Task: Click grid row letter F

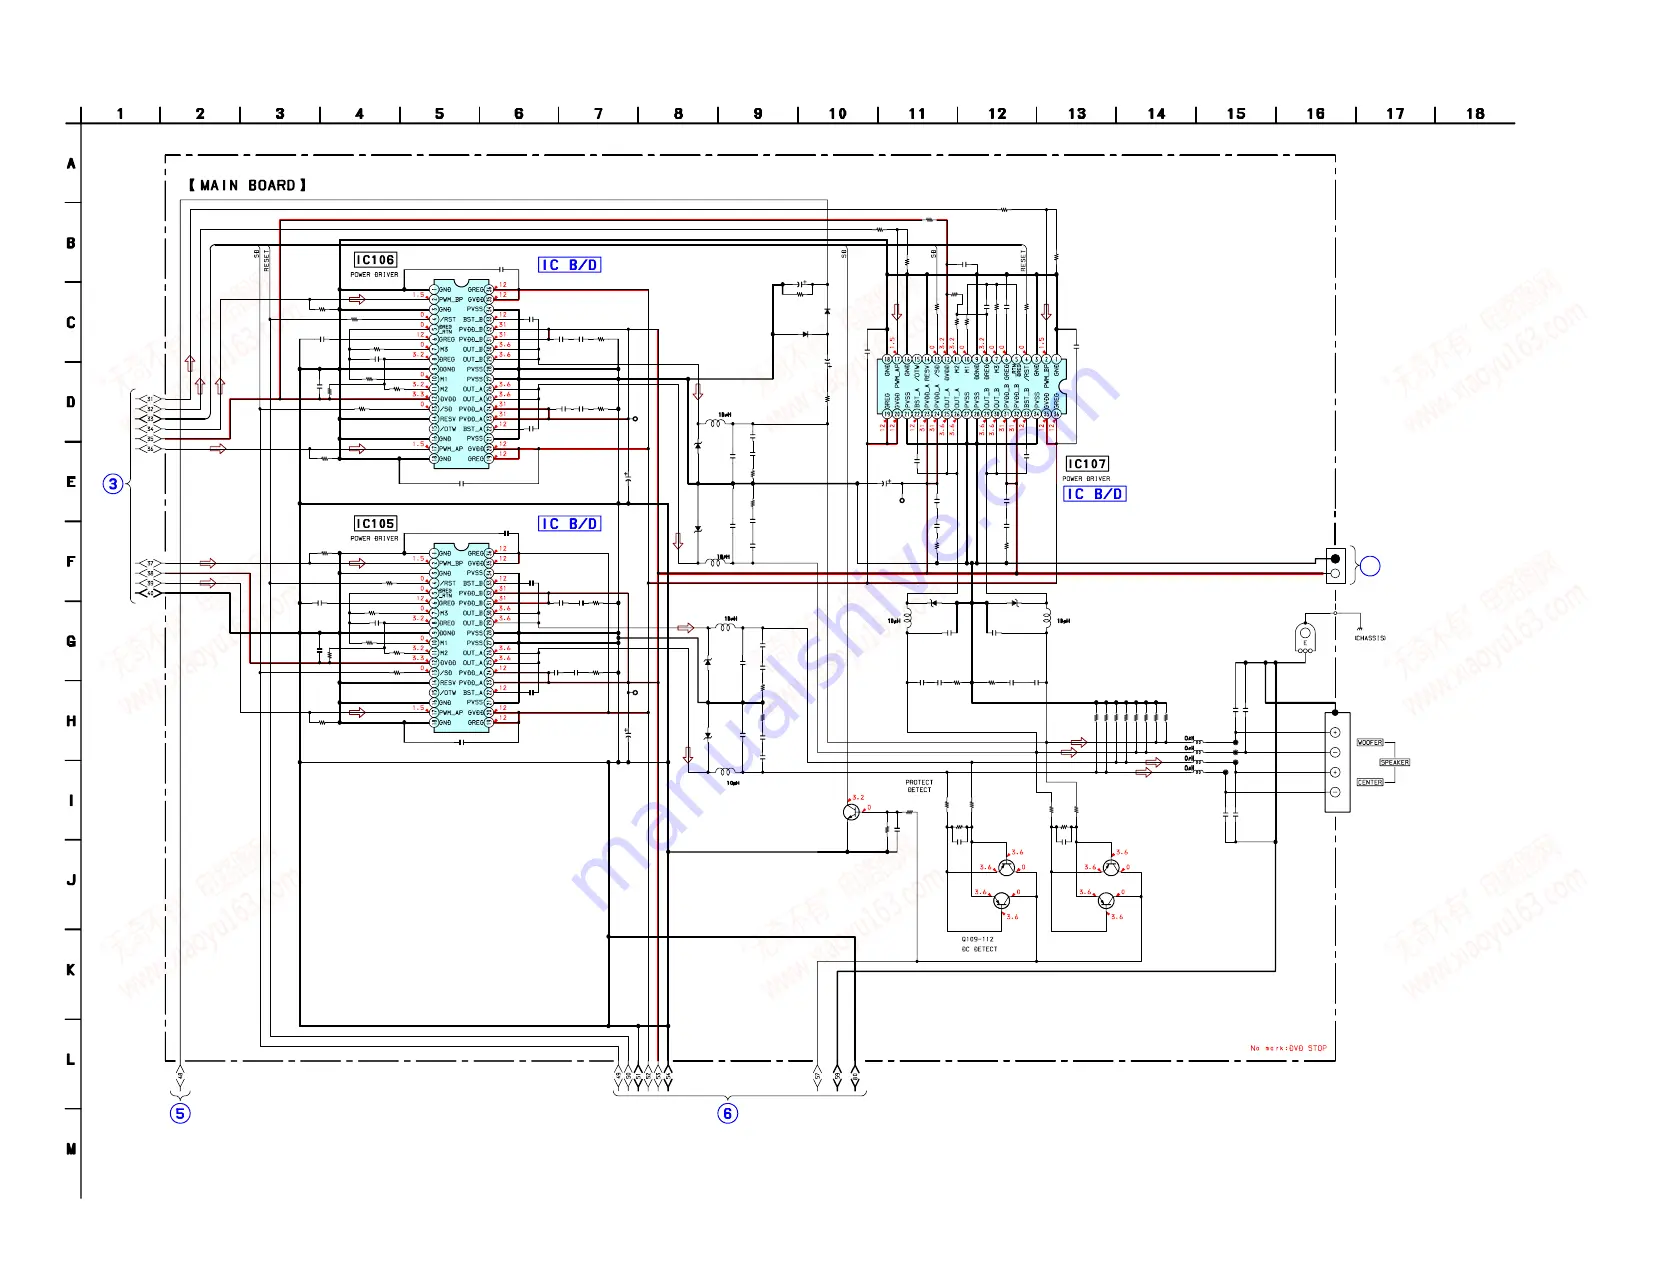Action: point(71,562)
